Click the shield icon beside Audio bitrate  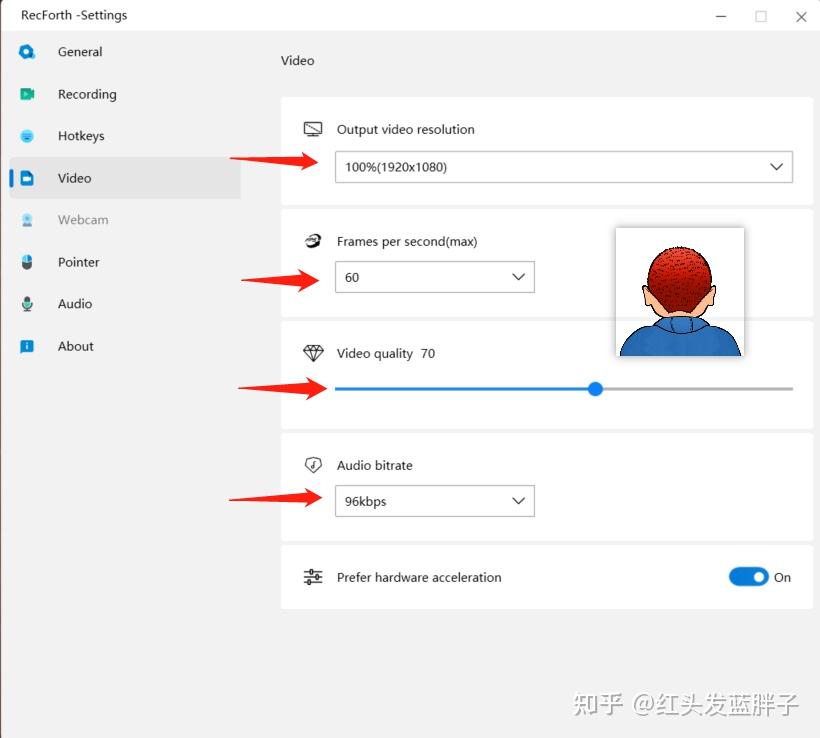313,465
